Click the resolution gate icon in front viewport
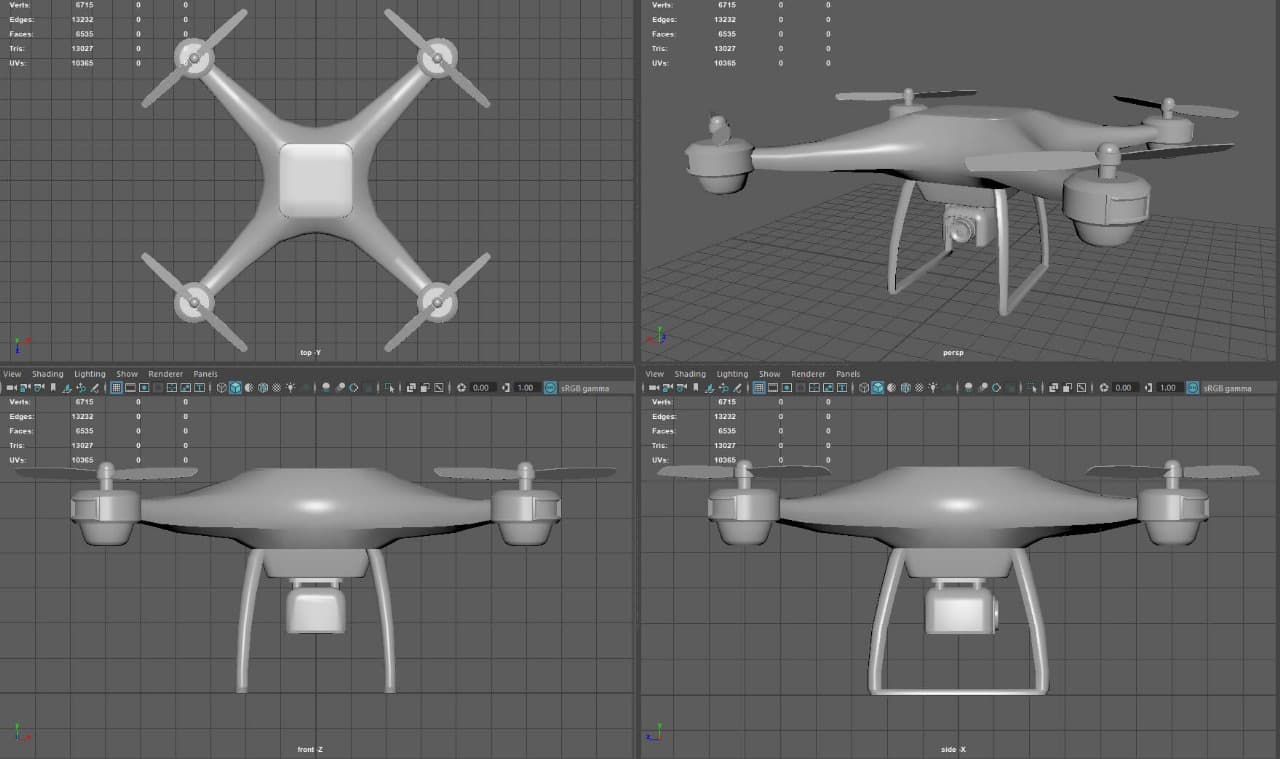Viewport: 1280px width, 759px height. [x=144, y=388]
